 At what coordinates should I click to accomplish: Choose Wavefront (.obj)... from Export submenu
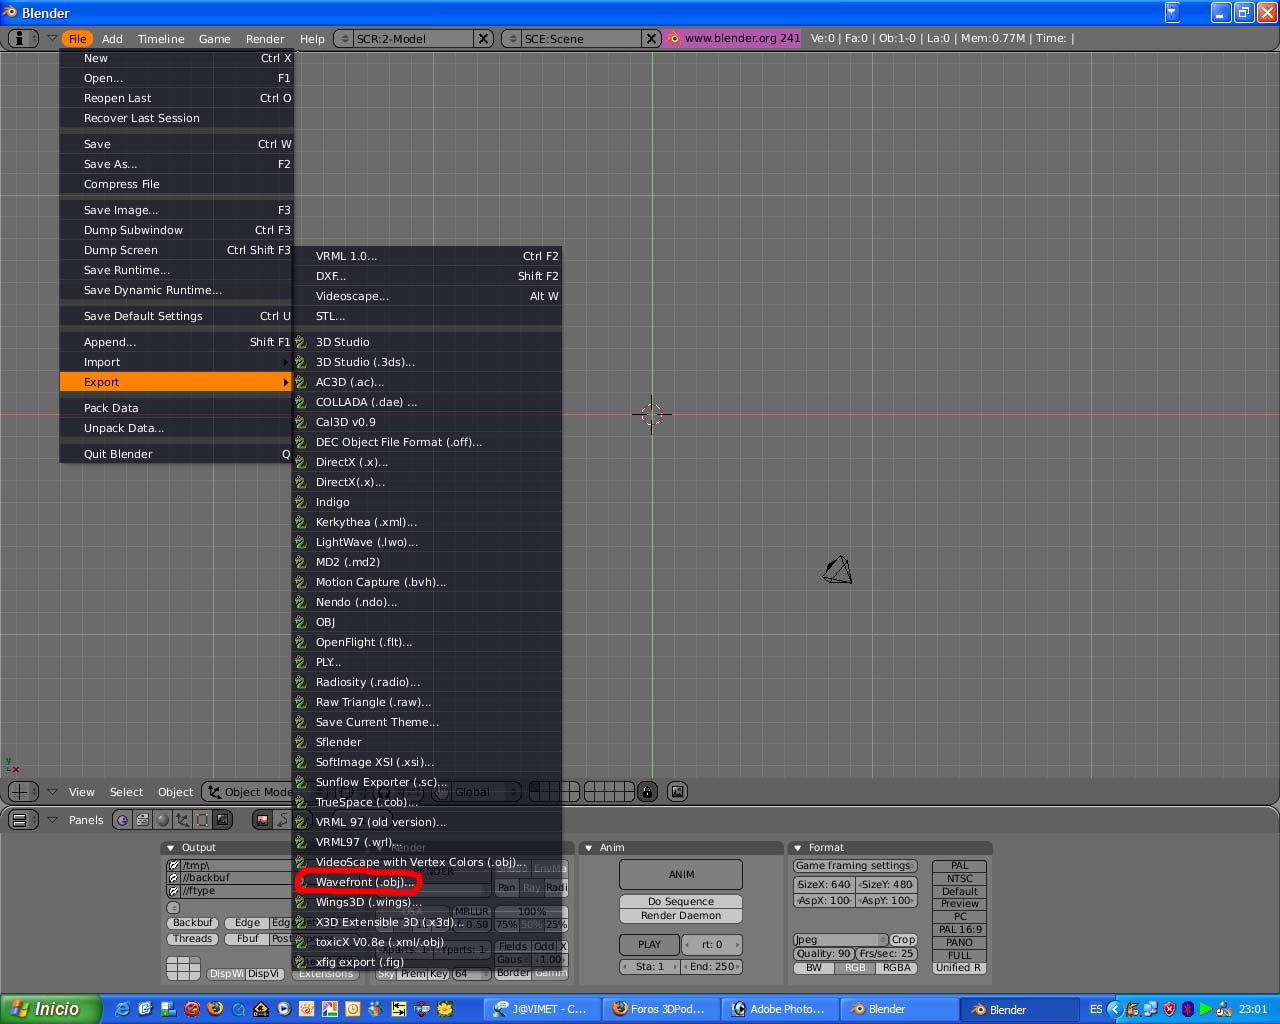tap(427, 882)
